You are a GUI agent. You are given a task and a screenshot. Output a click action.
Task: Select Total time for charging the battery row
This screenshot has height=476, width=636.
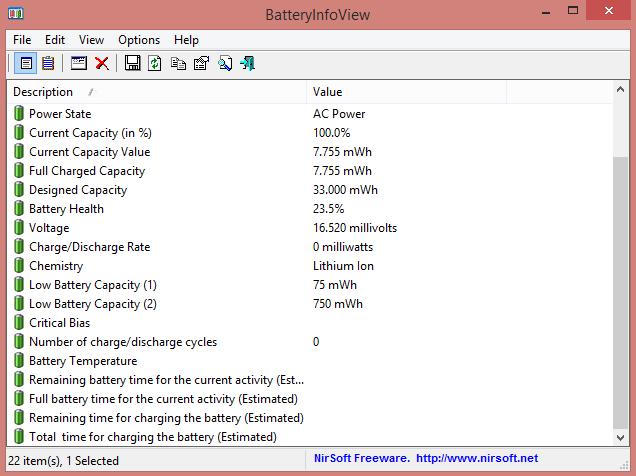(x=309, y=437)
